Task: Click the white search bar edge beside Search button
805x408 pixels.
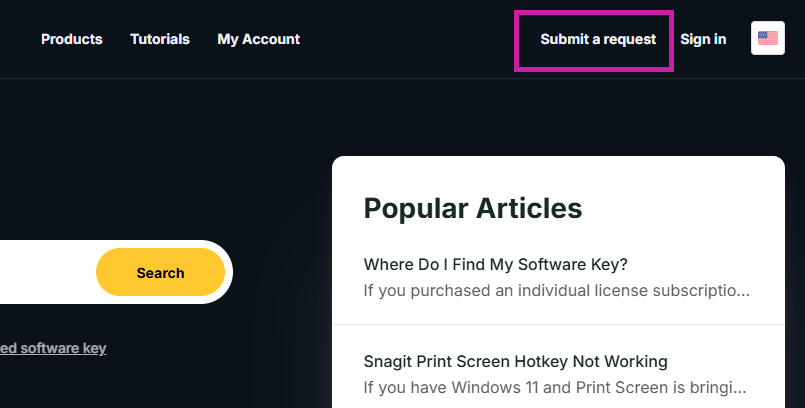Action: (x=229, y=272)
